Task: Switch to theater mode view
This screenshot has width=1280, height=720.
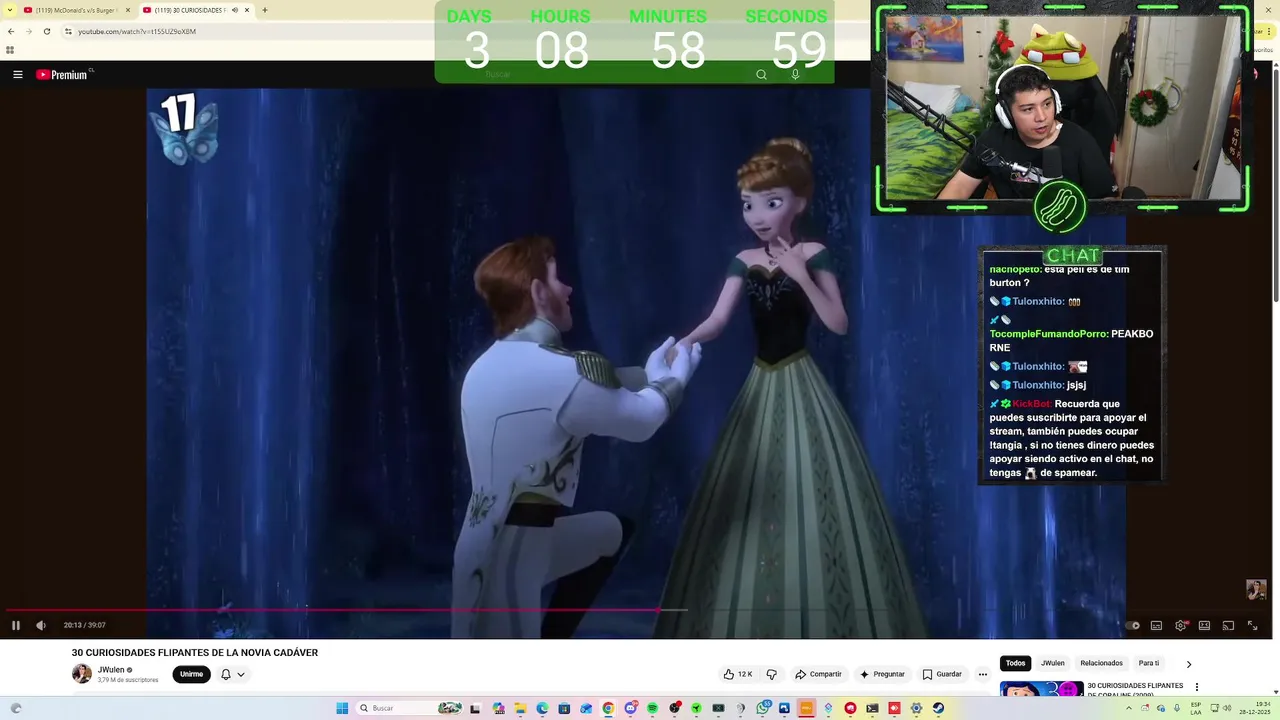Action: click(1204, 626)
